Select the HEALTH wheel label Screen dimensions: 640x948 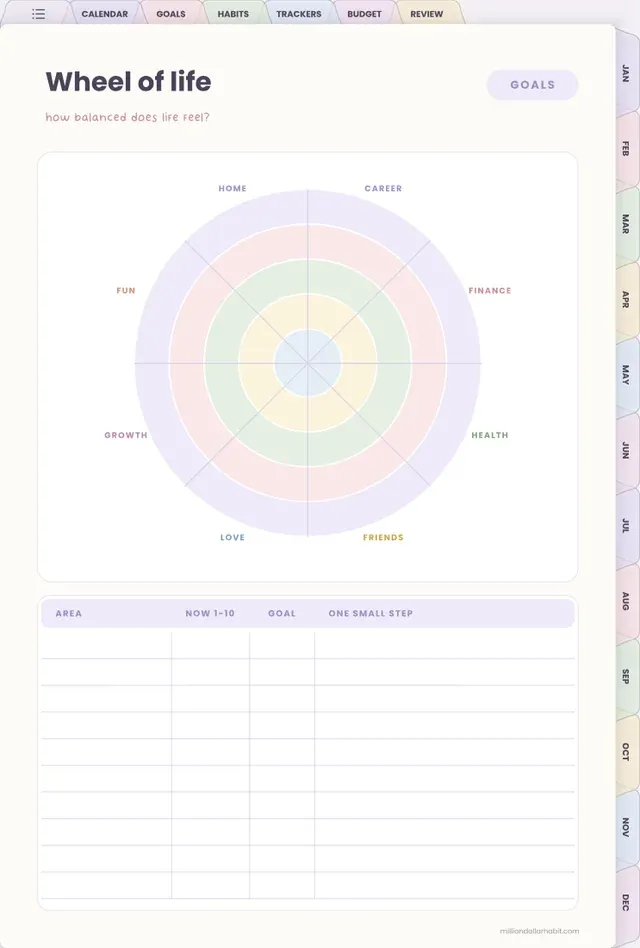pos(490,435)
